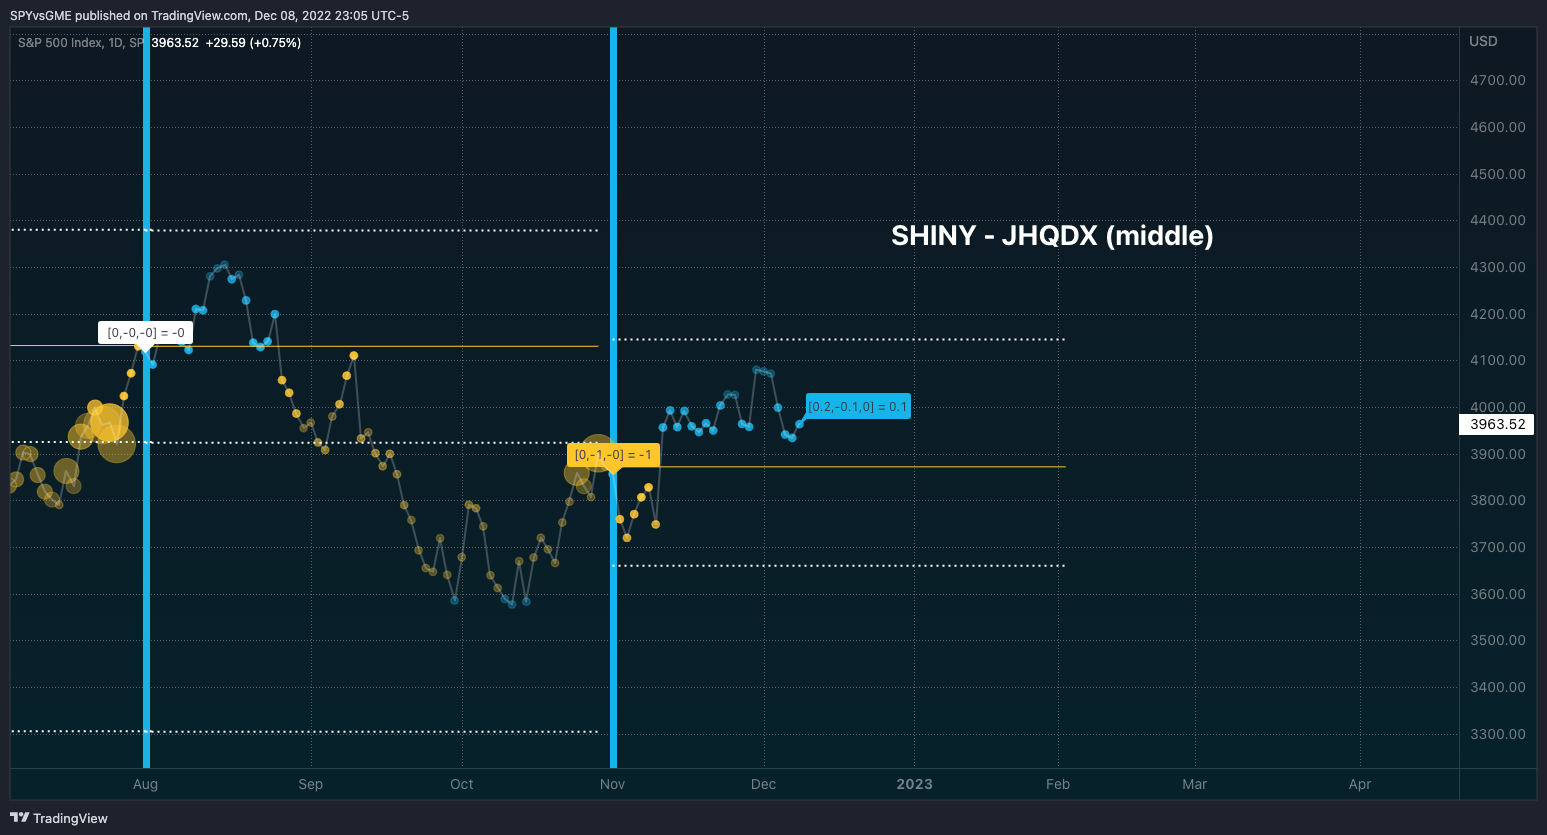Click the Feb label on time axis

[1058, 784]
